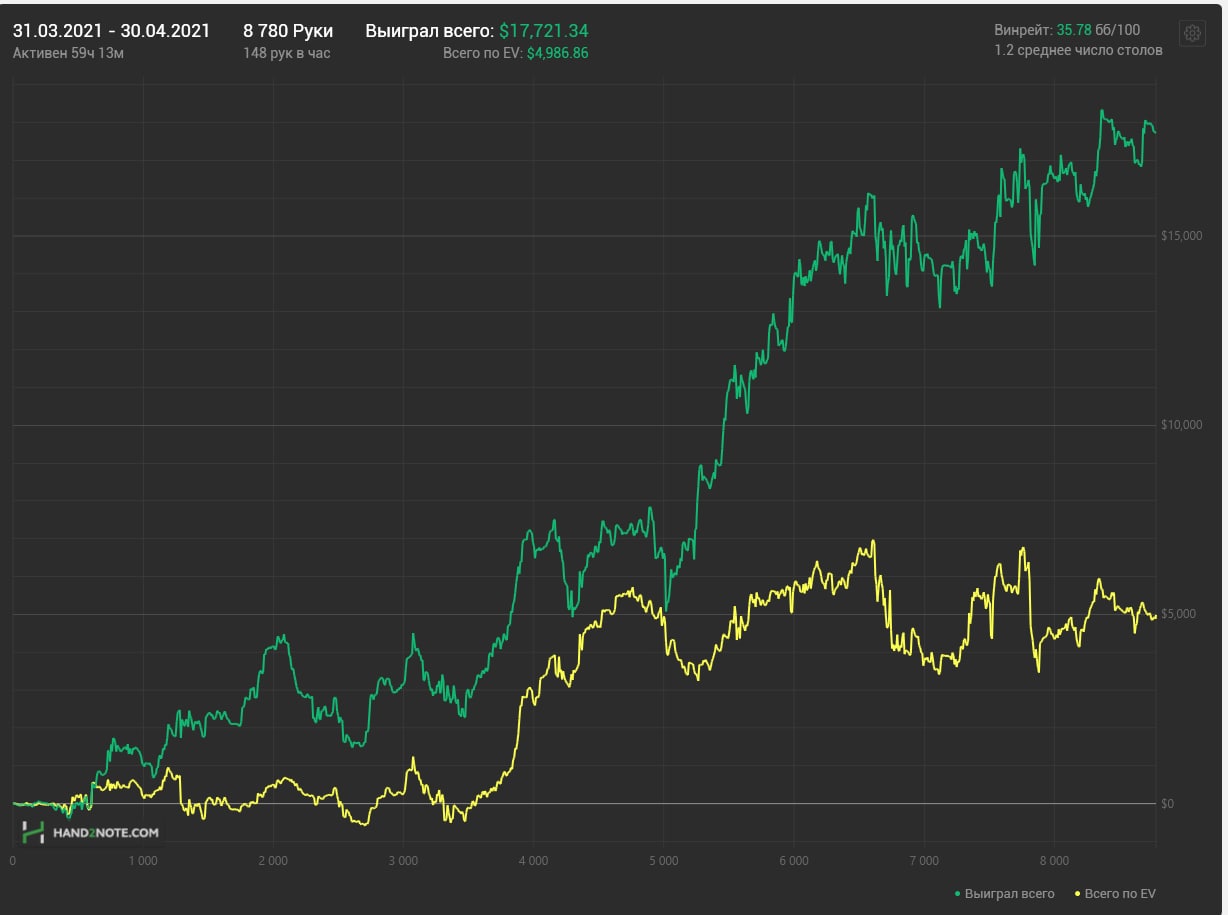Click the winrate value 35.78 бб/100
The height and width of the screenshot is (915, 1228).
coord(1097,30)
